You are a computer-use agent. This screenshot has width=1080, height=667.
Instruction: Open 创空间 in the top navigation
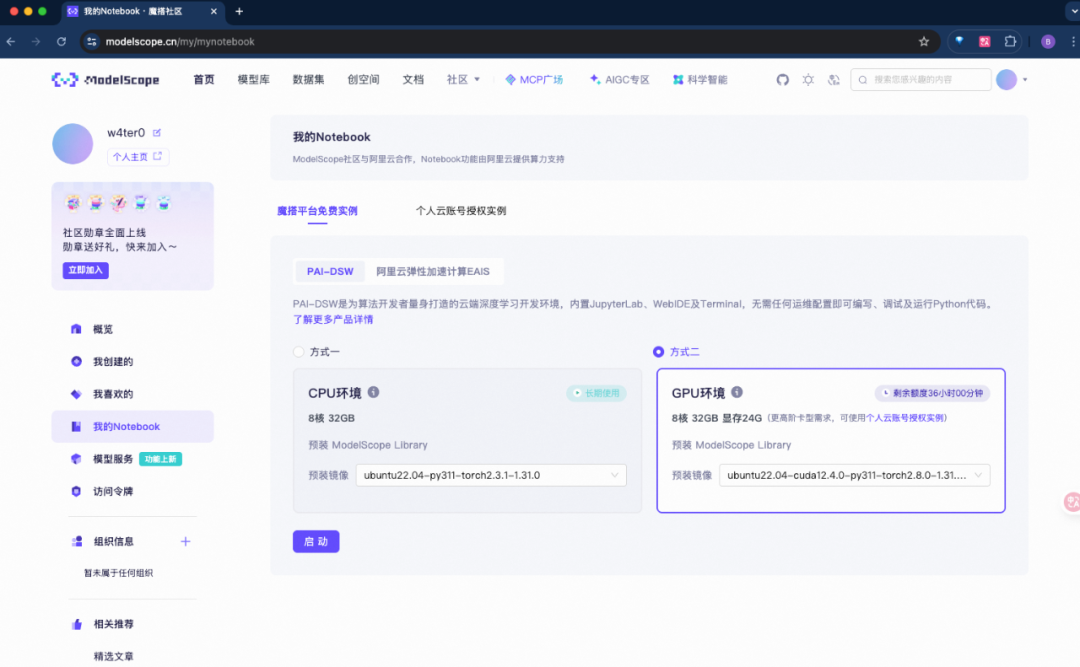[364, 80]
